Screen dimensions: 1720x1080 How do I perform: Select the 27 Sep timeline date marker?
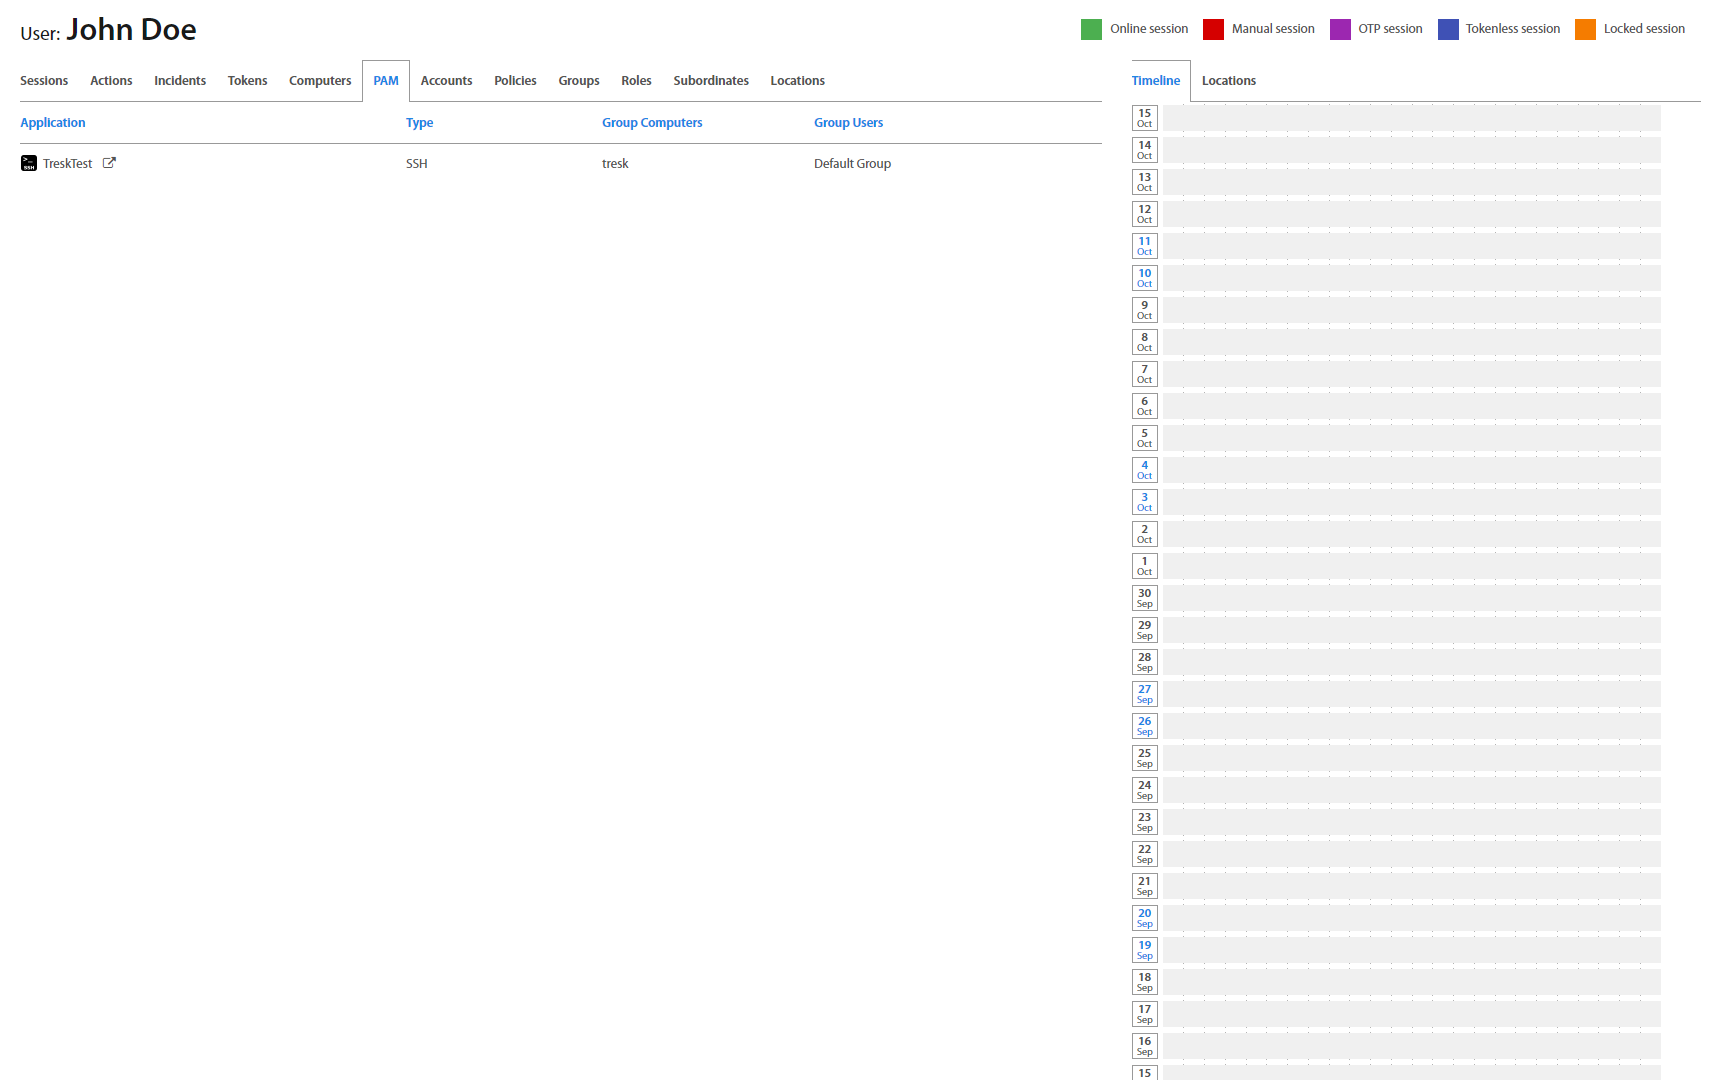coord(1144,694)
